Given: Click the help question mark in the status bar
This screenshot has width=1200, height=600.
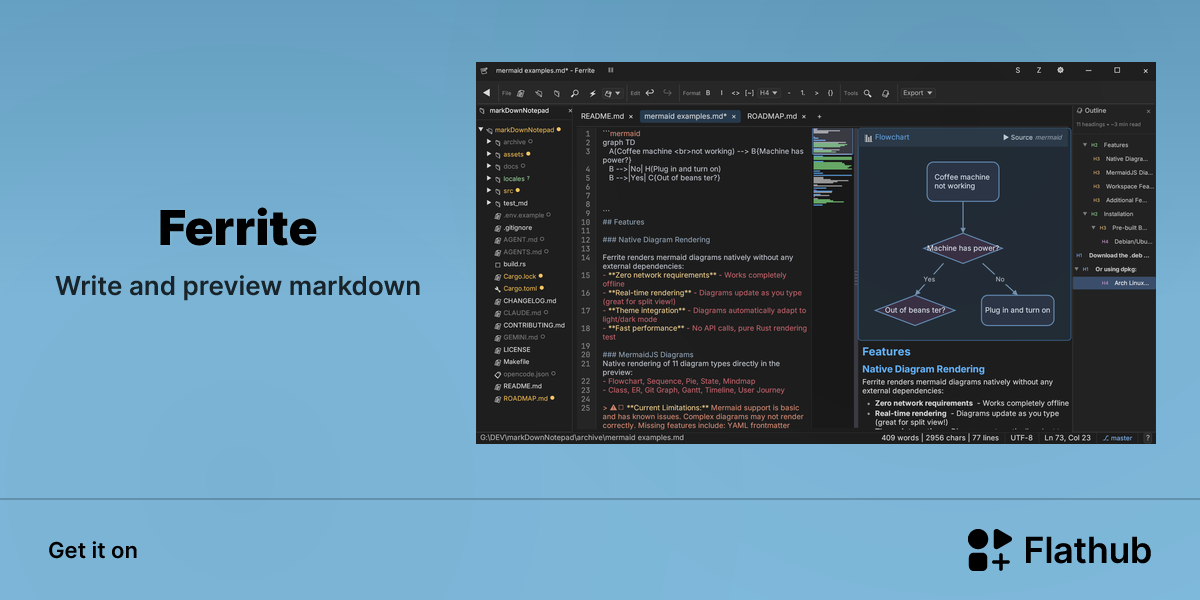Looking at the screenshot, I should pos(1148,438).
